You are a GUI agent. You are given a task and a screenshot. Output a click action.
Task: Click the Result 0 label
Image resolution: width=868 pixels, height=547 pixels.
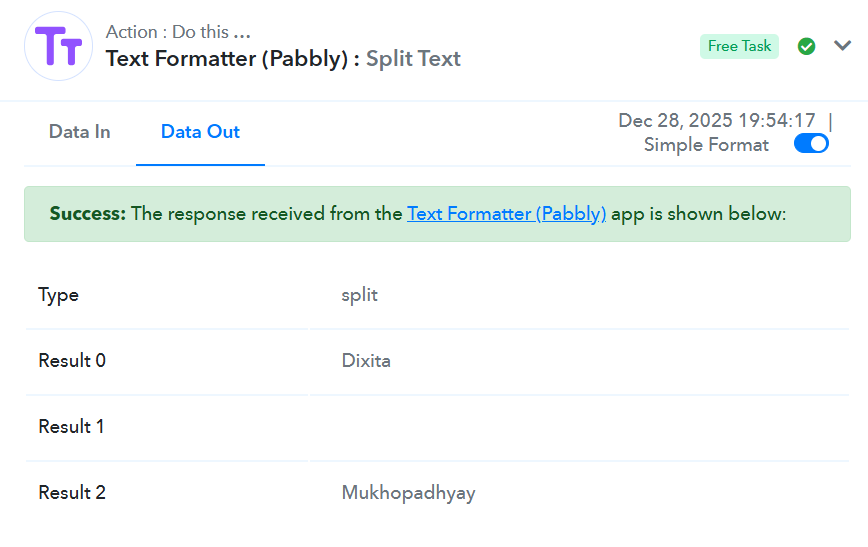coord(72,361)
